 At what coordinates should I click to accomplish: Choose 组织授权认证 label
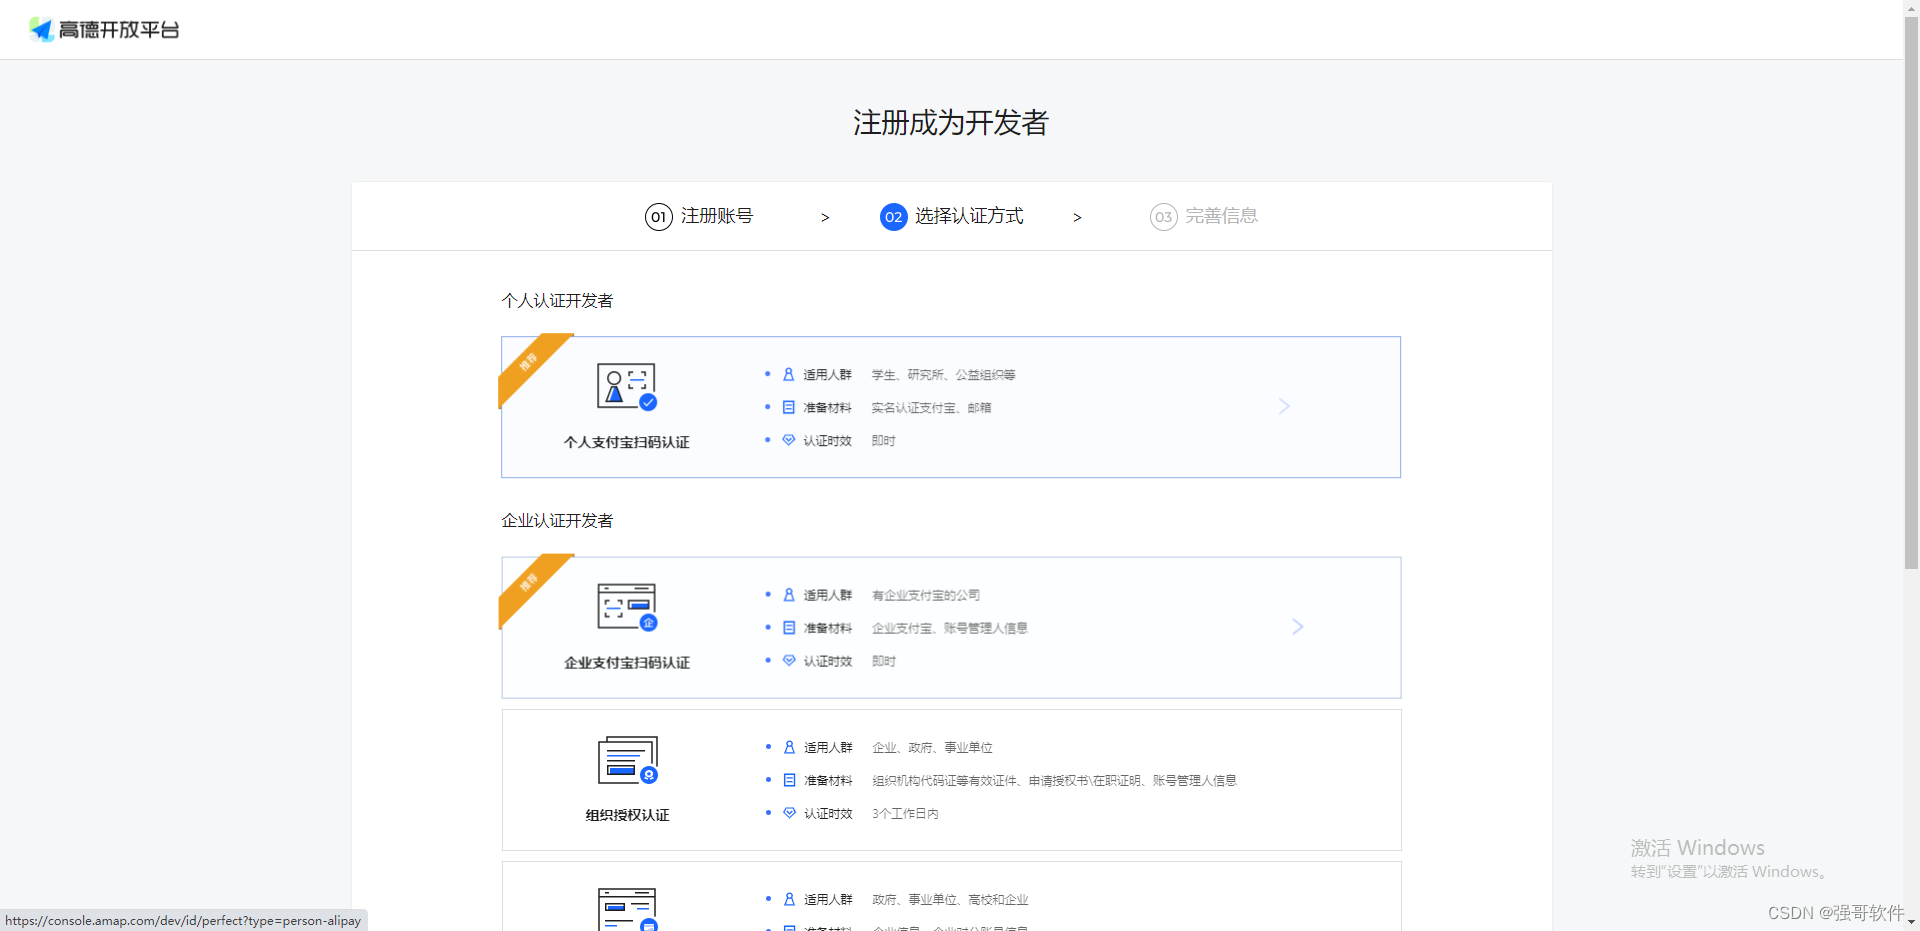click(627, 815)
